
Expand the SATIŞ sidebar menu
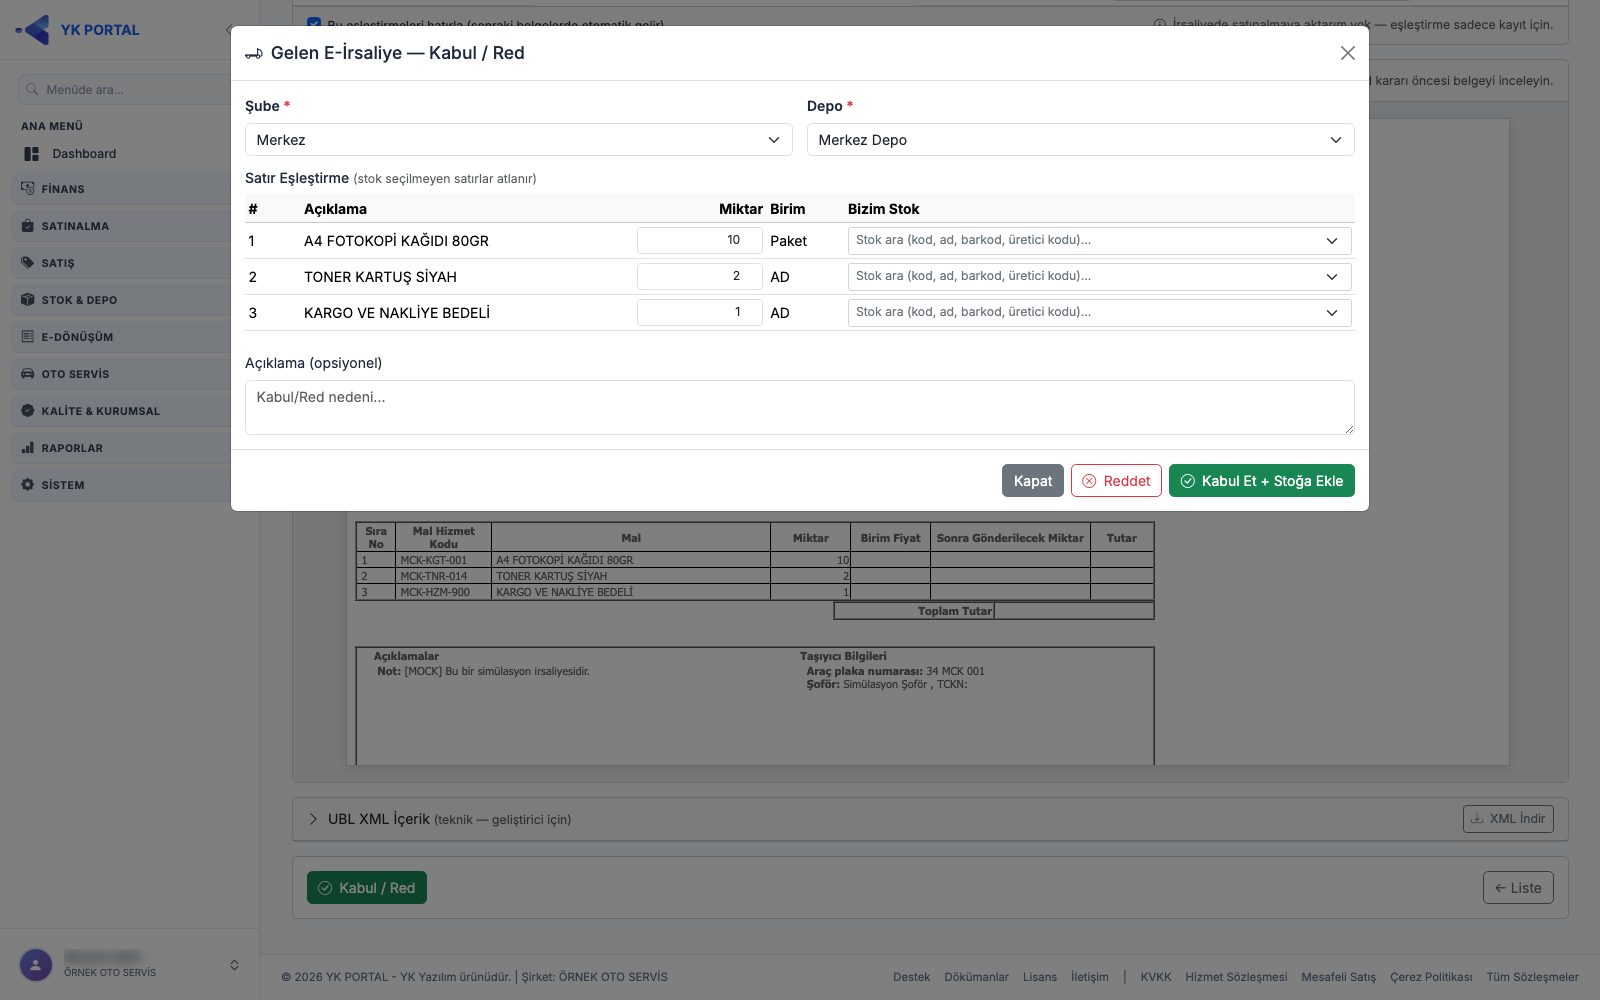[121, 263]
